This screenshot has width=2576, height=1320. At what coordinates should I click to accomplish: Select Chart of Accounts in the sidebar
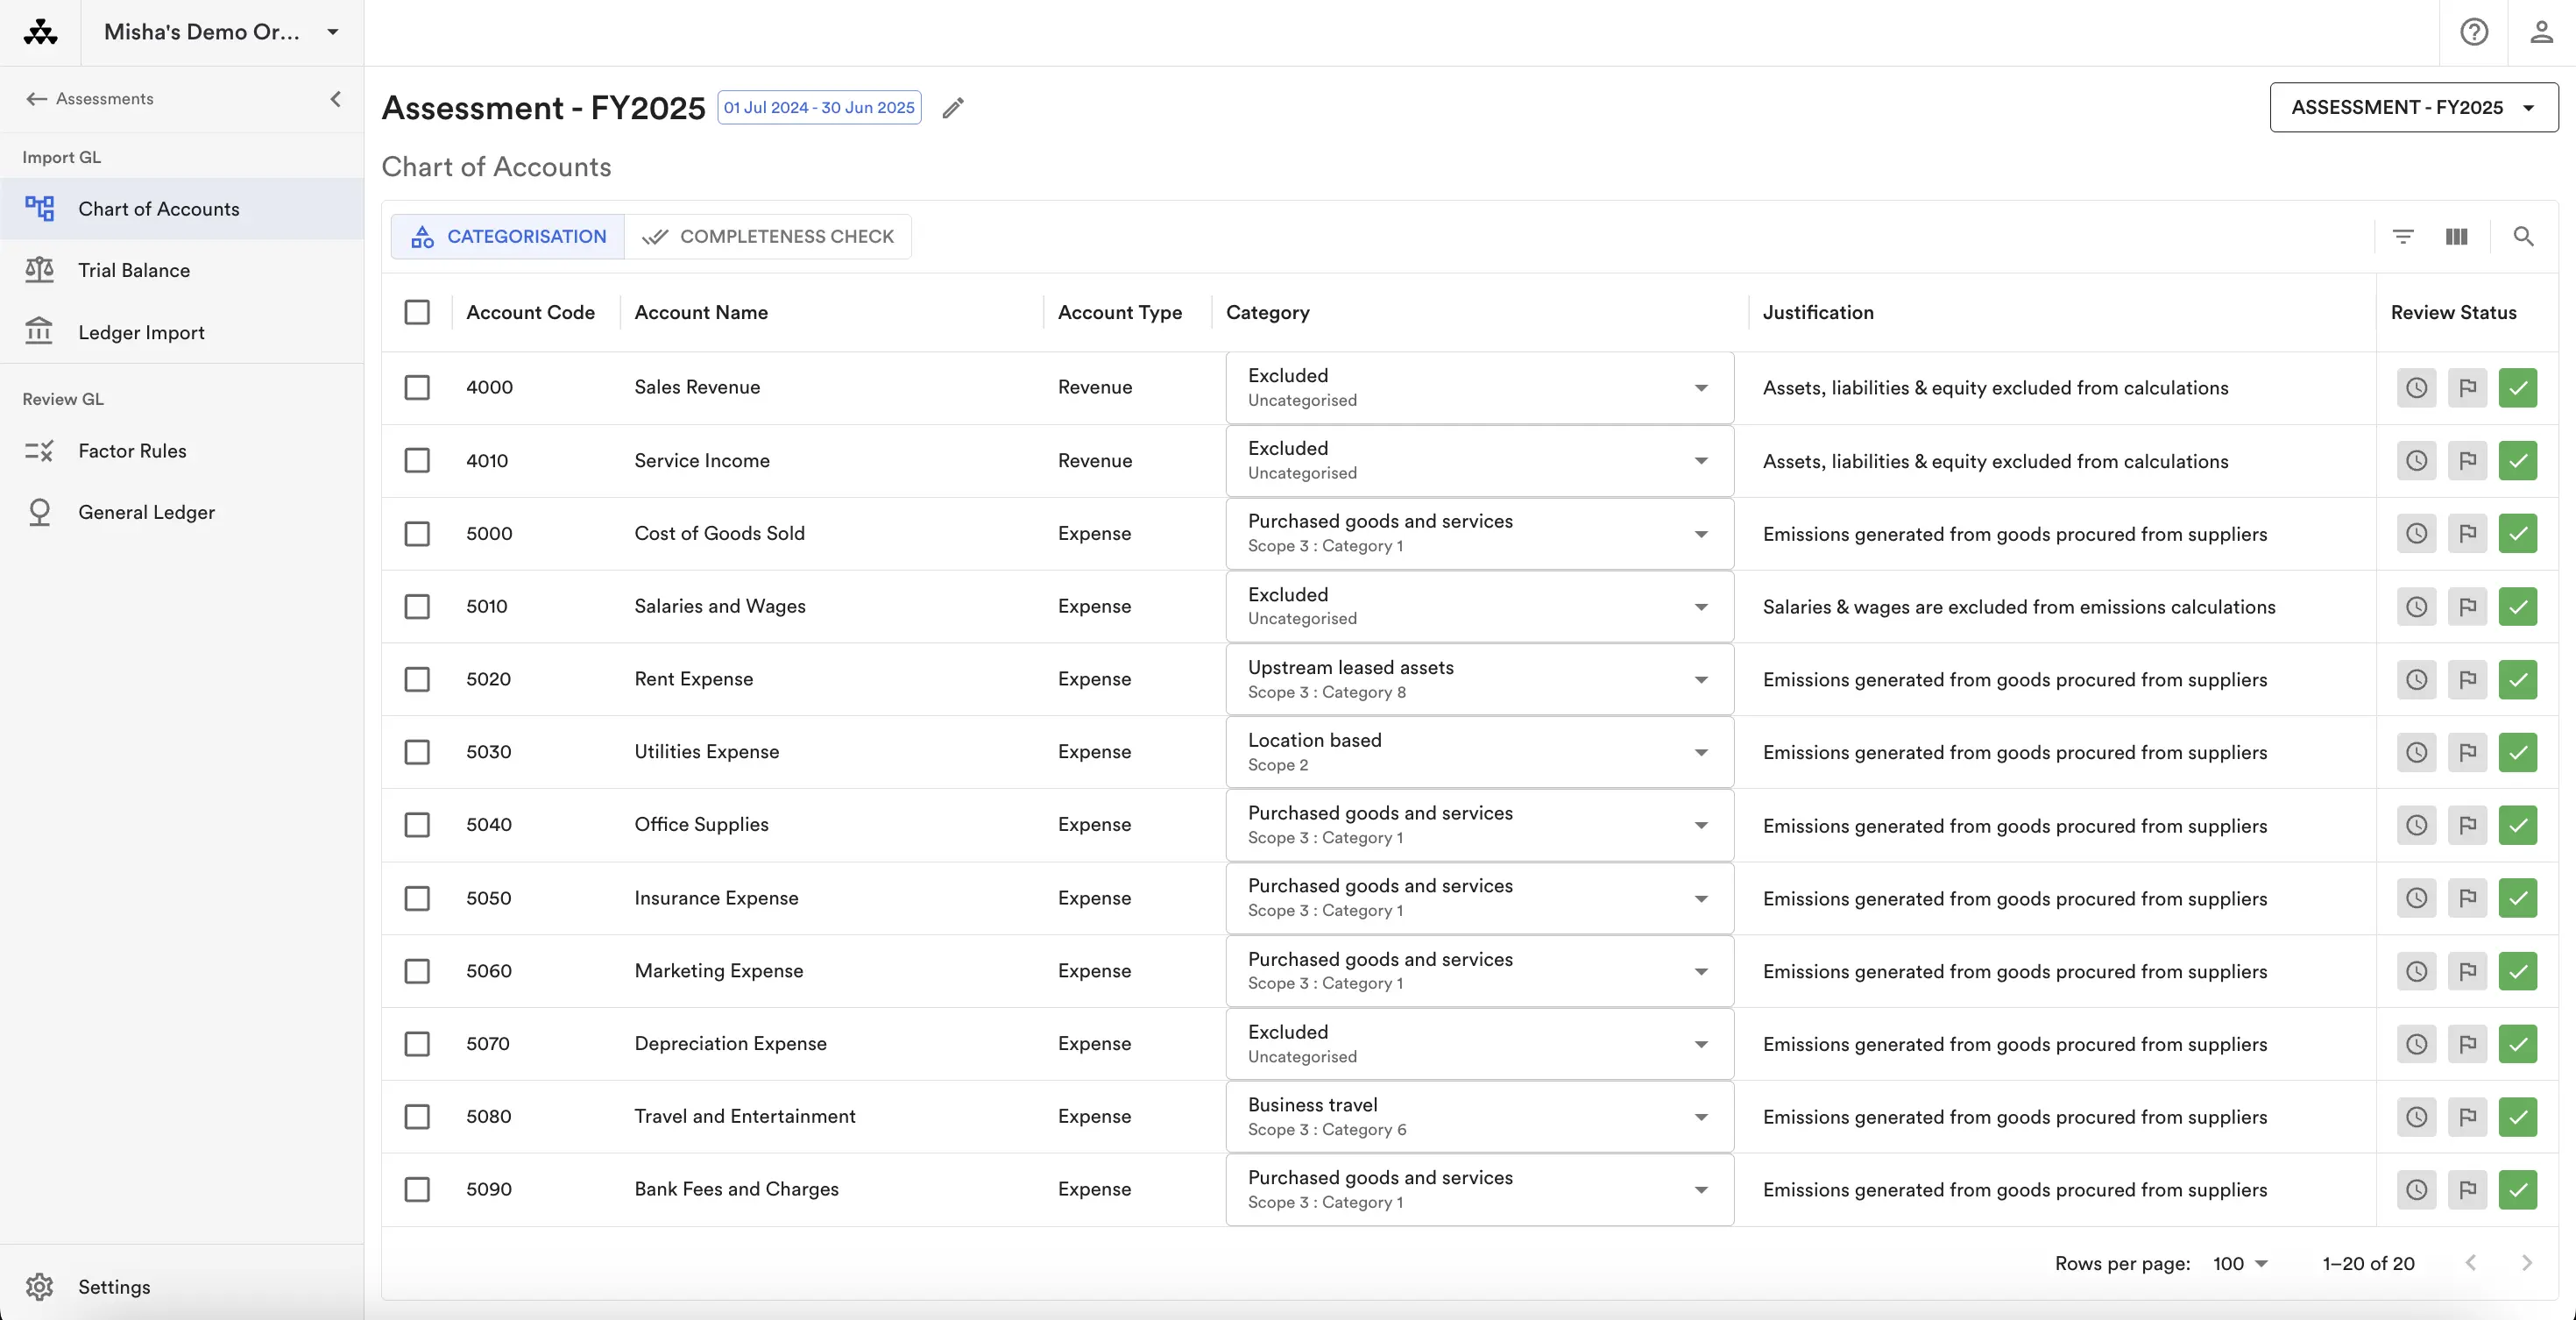160,208
